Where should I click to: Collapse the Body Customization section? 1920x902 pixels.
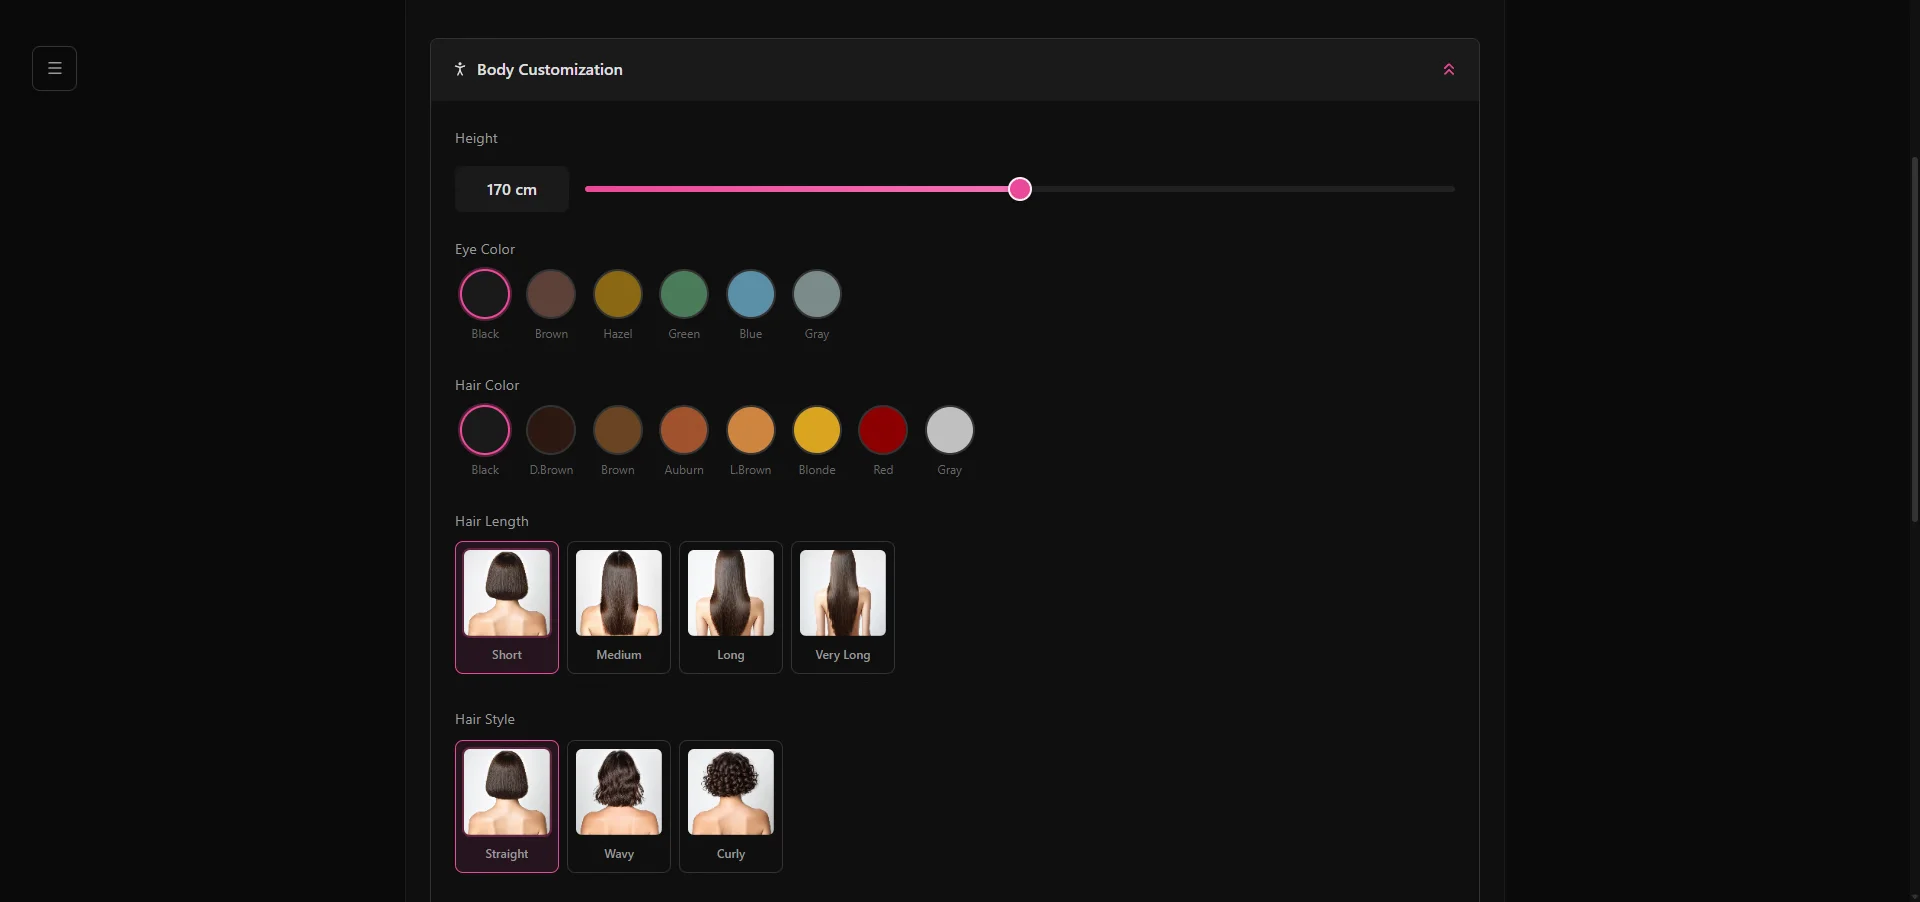[1448, 70]
